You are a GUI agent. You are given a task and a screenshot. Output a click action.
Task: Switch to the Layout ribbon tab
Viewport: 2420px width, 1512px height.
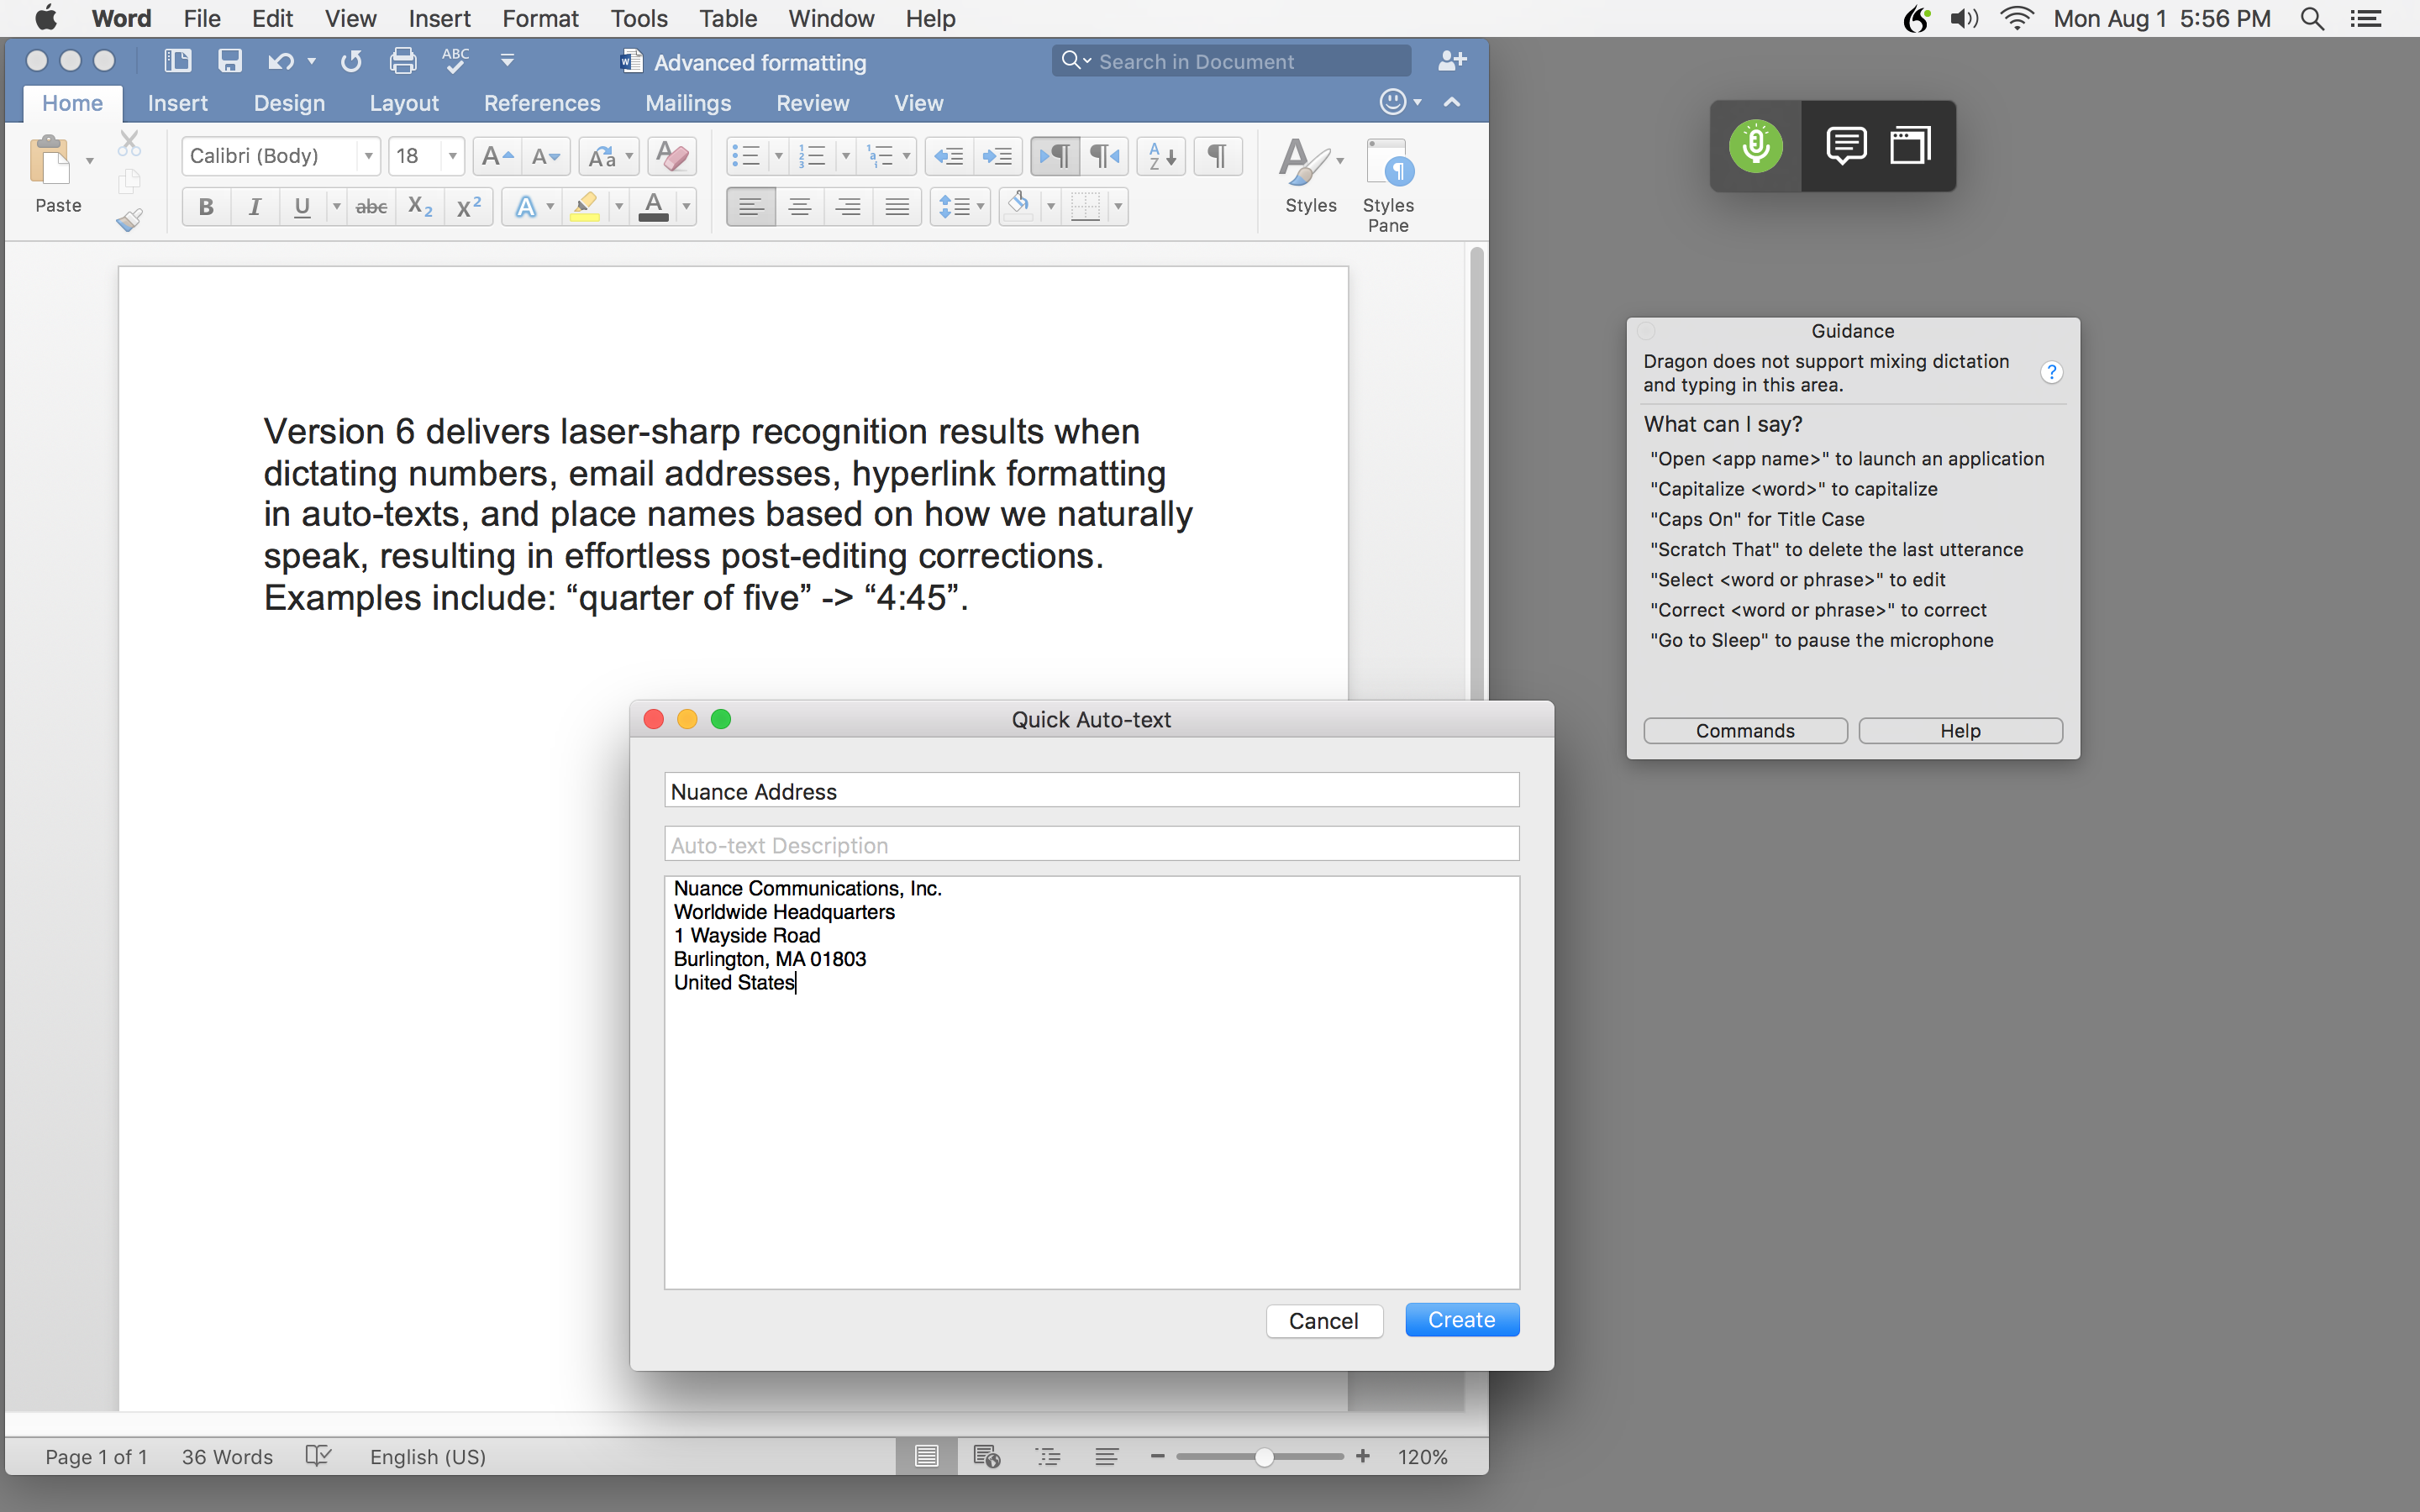point(404,103)
